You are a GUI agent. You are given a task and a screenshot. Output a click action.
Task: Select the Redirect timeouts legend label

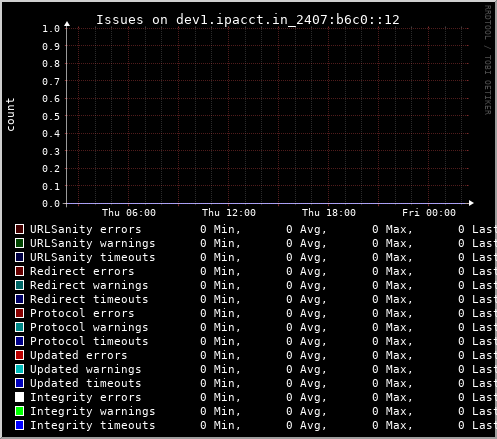(x=89, y=299)
